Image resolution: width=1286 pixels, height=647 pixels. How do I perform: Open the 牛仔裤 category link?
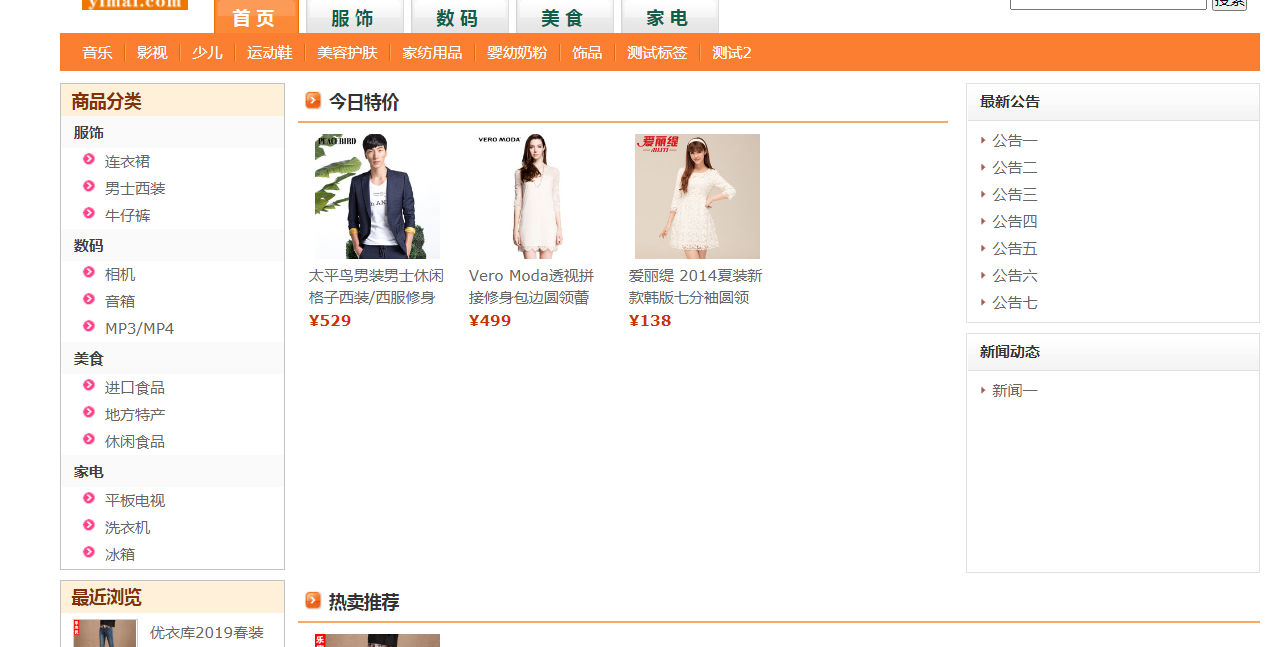[127, 215]
